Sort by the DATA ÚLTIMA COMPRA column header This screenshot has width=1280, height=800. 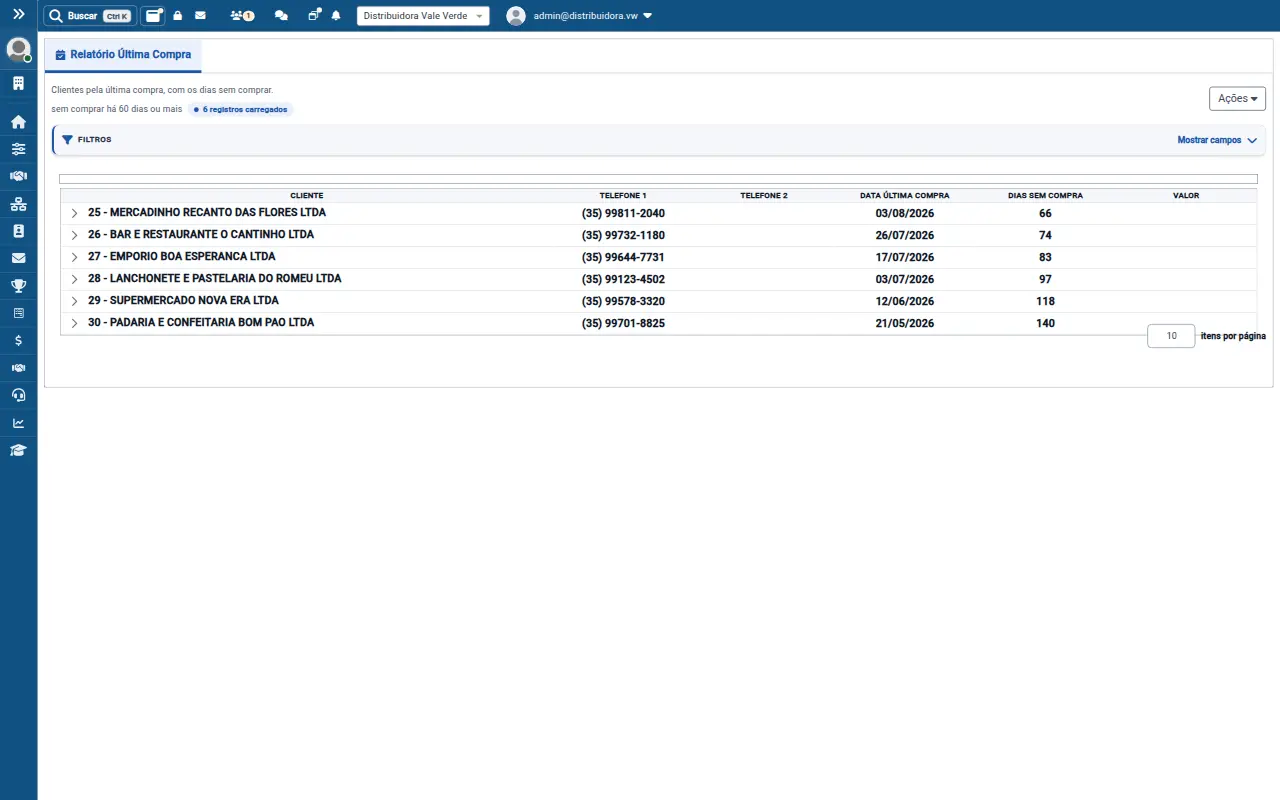905,196
